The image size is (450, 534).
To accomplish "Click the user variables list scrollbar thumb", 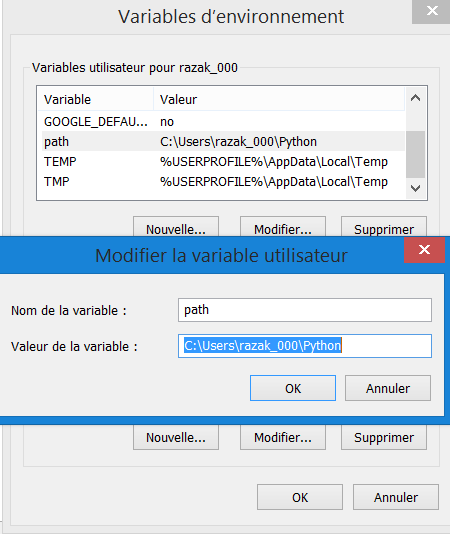I will tap(415, 154).
